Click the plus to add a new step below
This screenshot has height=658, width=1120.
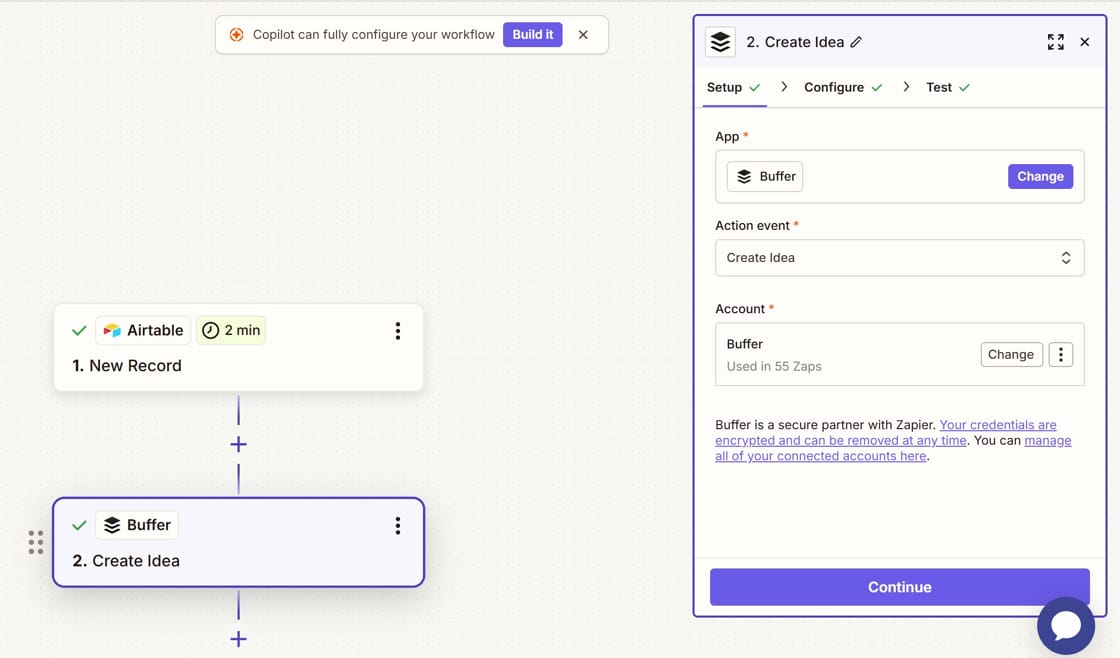pos(238,638)
